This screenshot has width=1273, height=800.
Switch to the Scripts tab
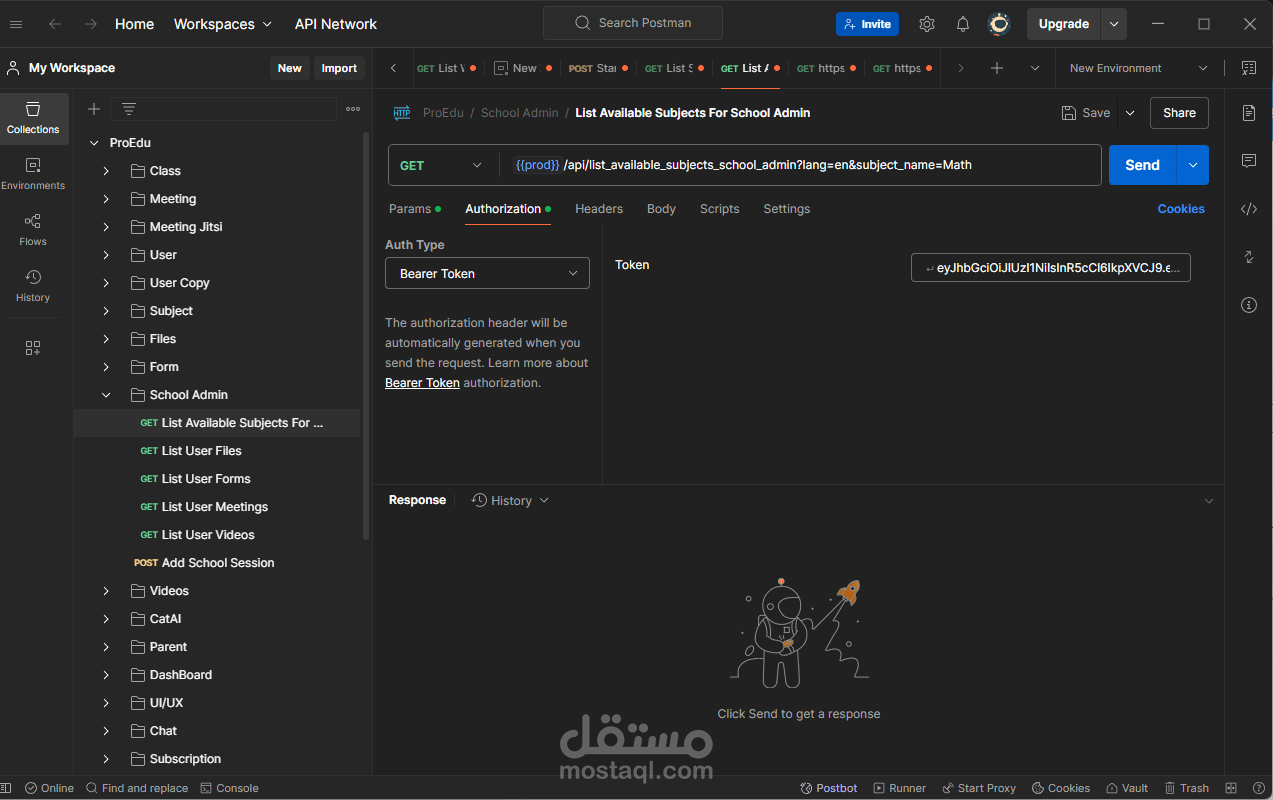[x=720, y=209]
